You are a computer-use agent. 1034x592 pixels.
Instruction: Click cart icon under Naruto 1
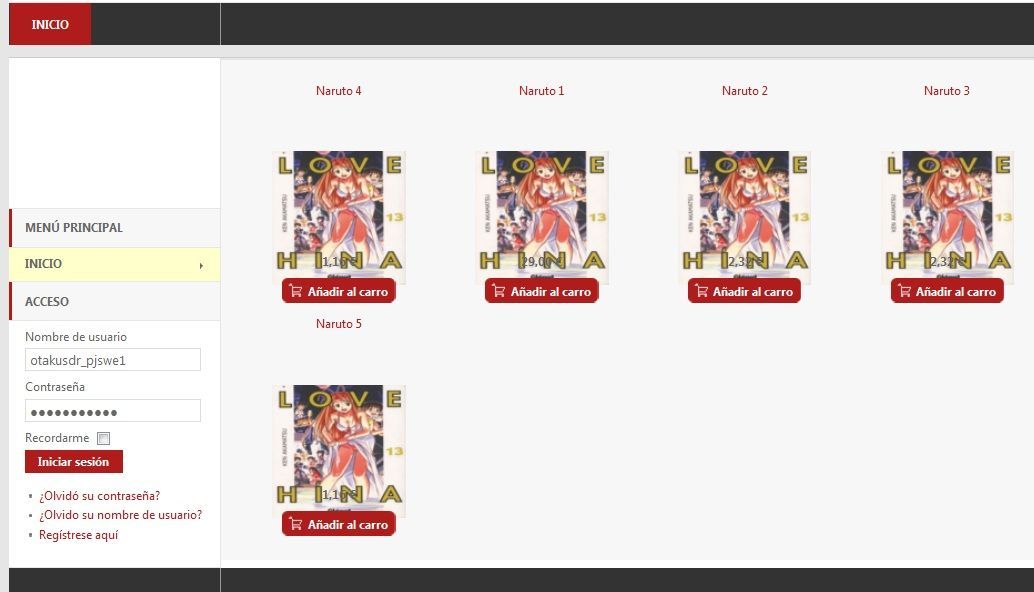[499, 291]
